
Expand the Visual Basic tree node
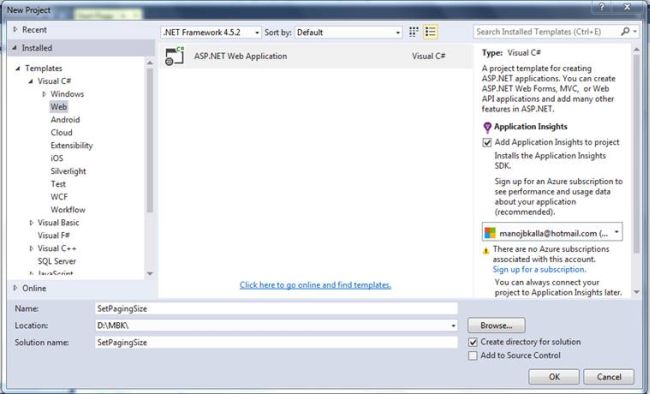tap(31, 223)
